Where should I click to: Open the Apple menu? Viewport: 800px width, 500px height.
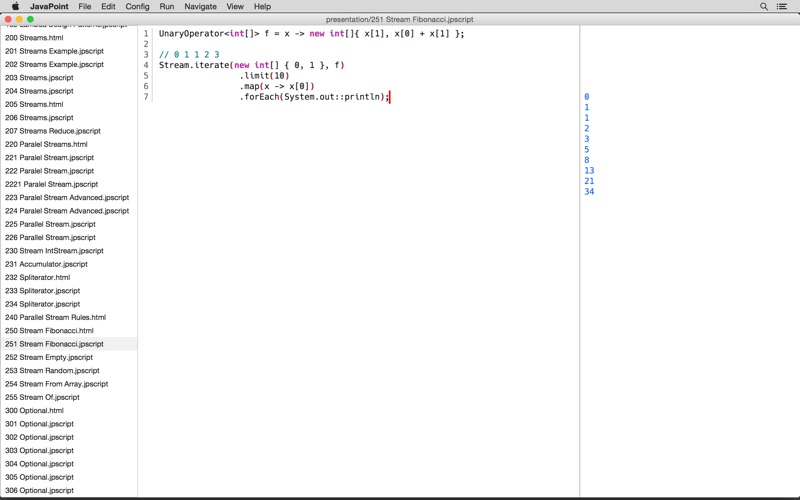(x=15, y=6)
